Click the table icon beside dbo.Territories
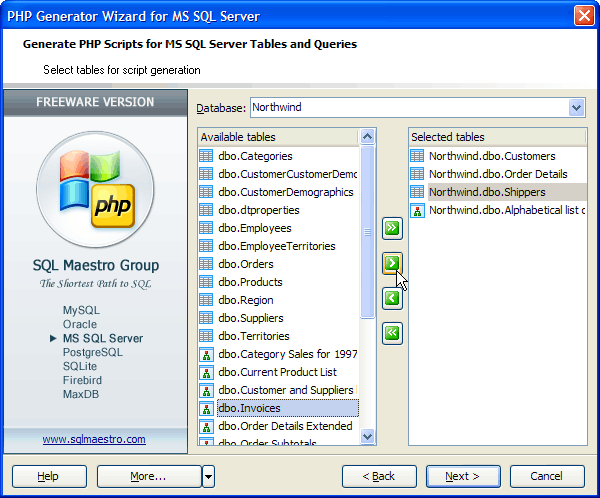Viewport: 600px width, 498px height. 206,336
